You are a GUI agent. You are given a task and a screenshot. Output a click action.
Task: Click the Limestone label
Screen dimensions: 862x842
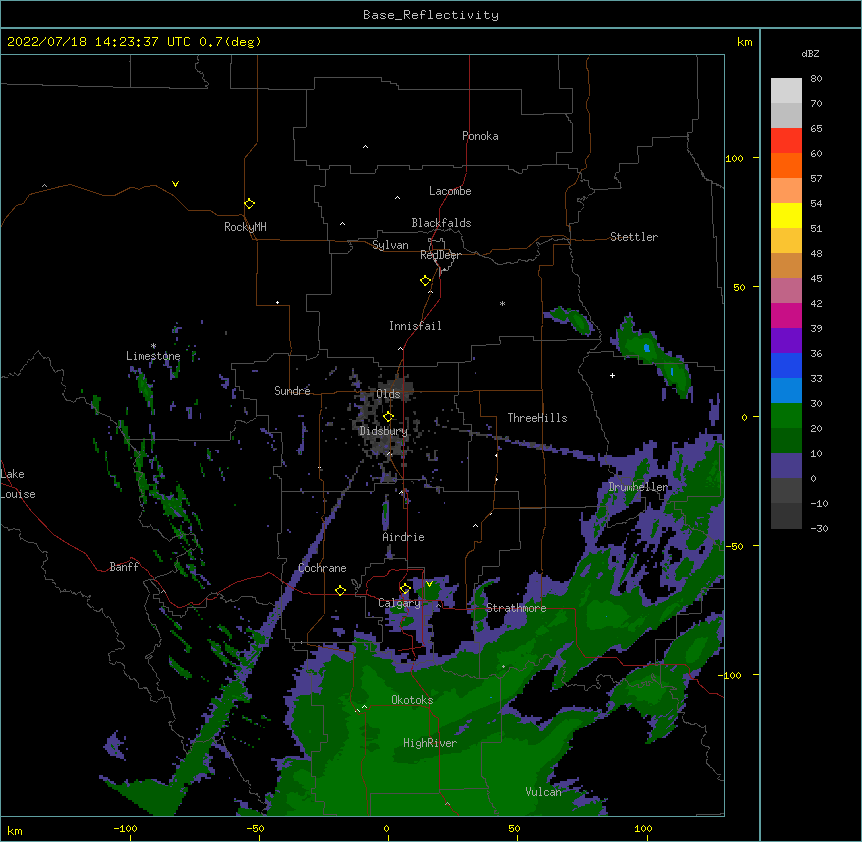pos(153,356)
